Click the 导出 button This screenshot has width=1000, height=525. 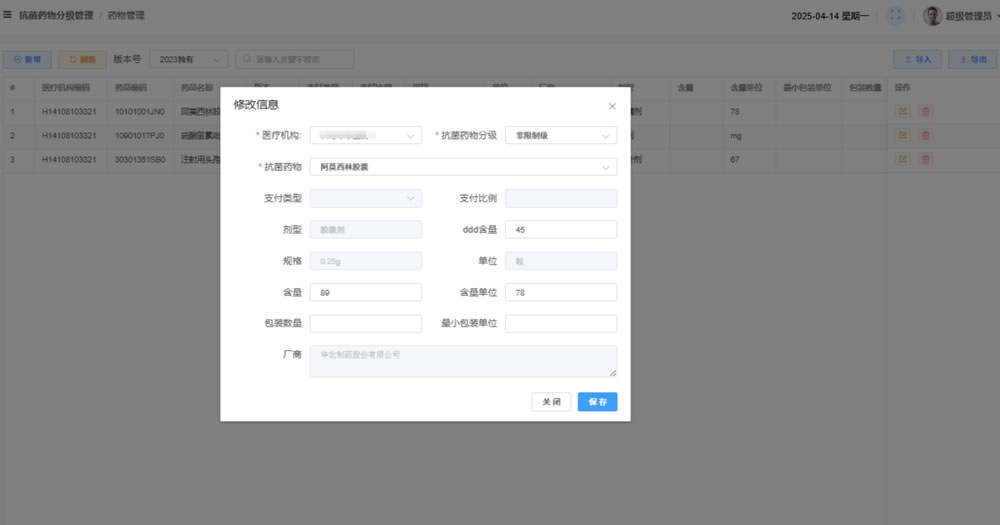[x=973, y=59]
